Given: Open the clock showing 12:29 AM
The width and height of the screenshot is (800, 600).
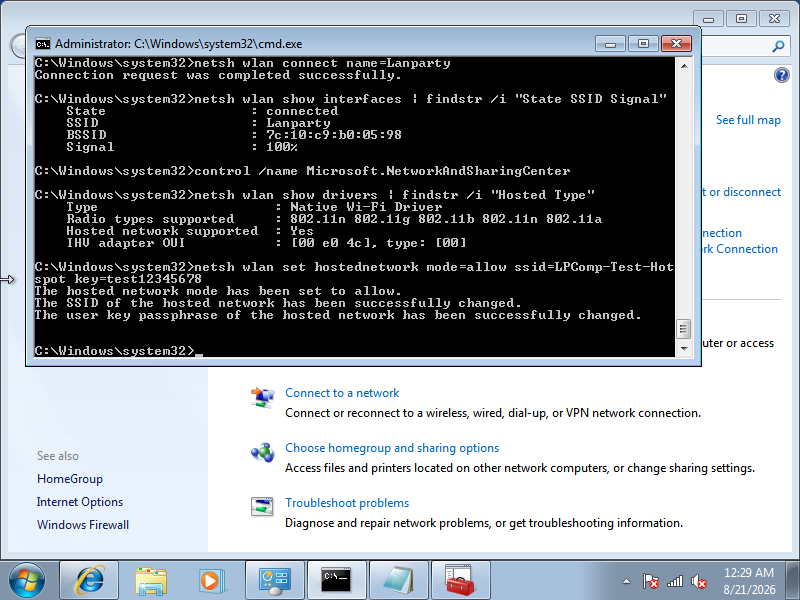Looking at the screenshot, I should (x=749, y=581).
